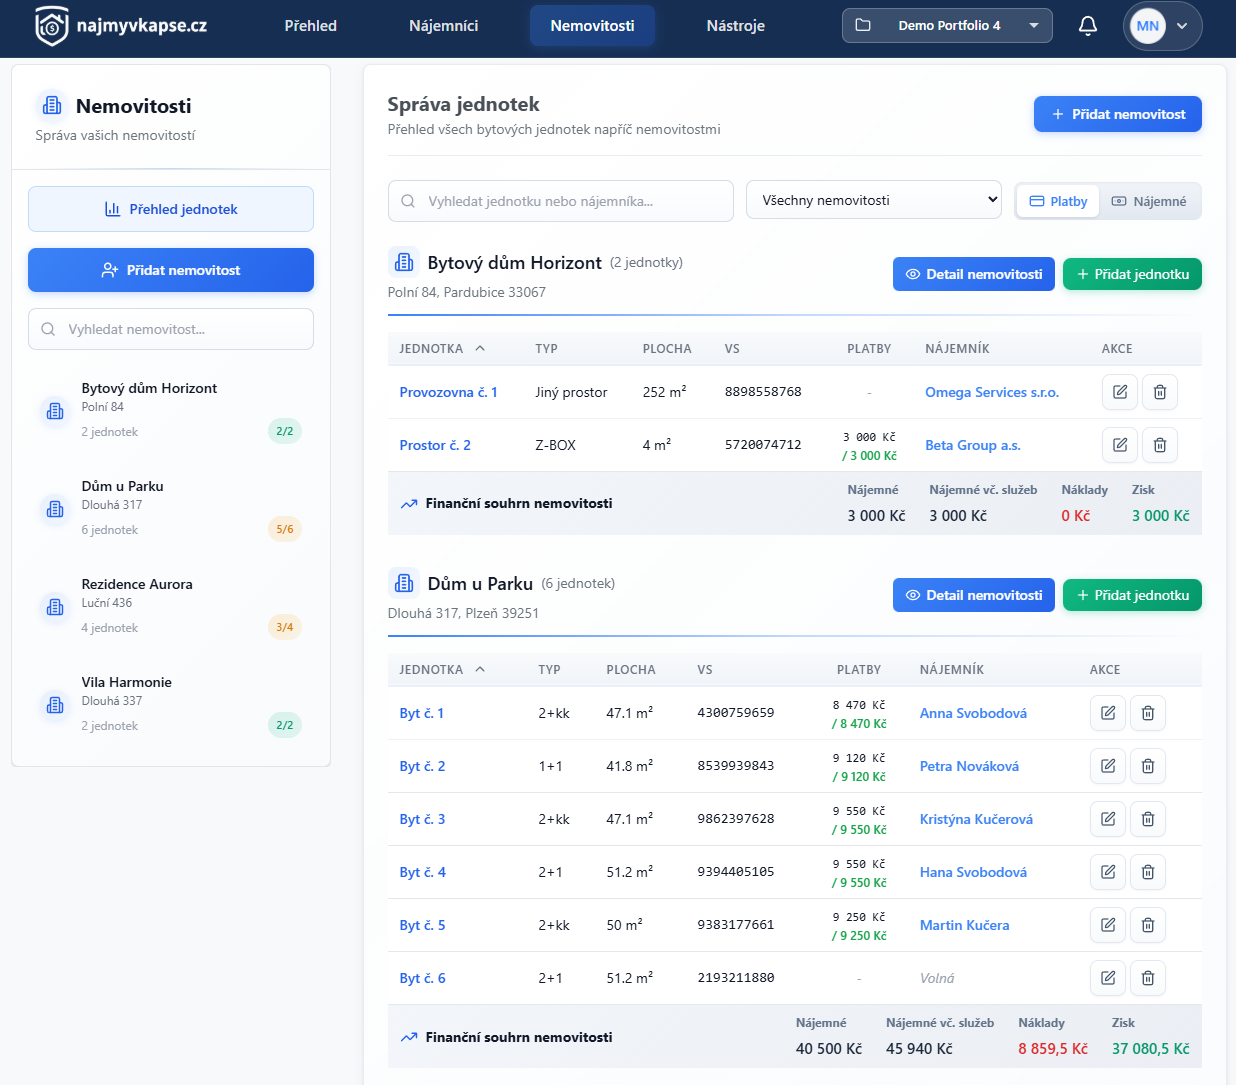1236x1085 pixels.
Task: Select Rezidence Aurora in sidebar list
Action: coord(137,585)
